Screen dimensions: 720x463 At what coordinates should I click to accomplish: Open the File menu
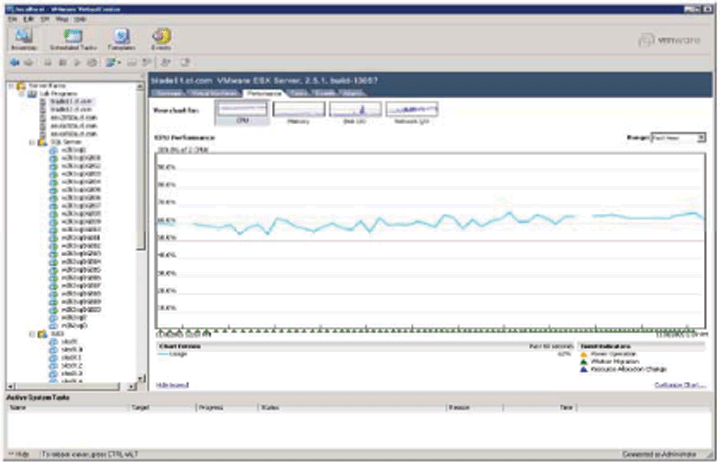(13, 20)
